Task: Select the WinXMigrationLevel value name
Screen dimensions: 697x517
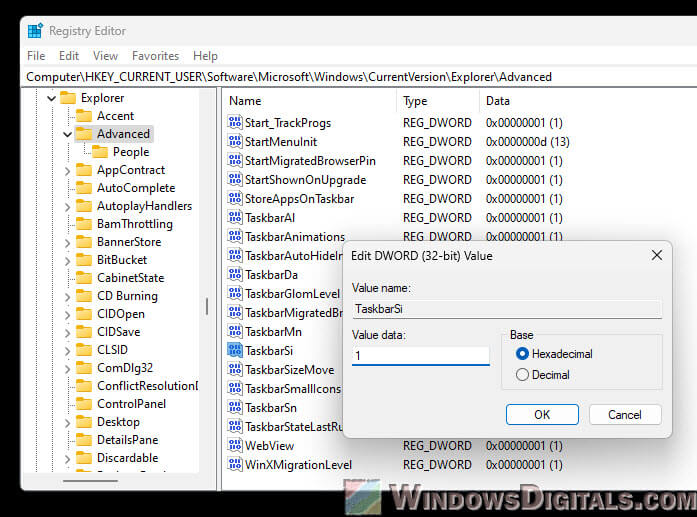Action: point(298,465)
